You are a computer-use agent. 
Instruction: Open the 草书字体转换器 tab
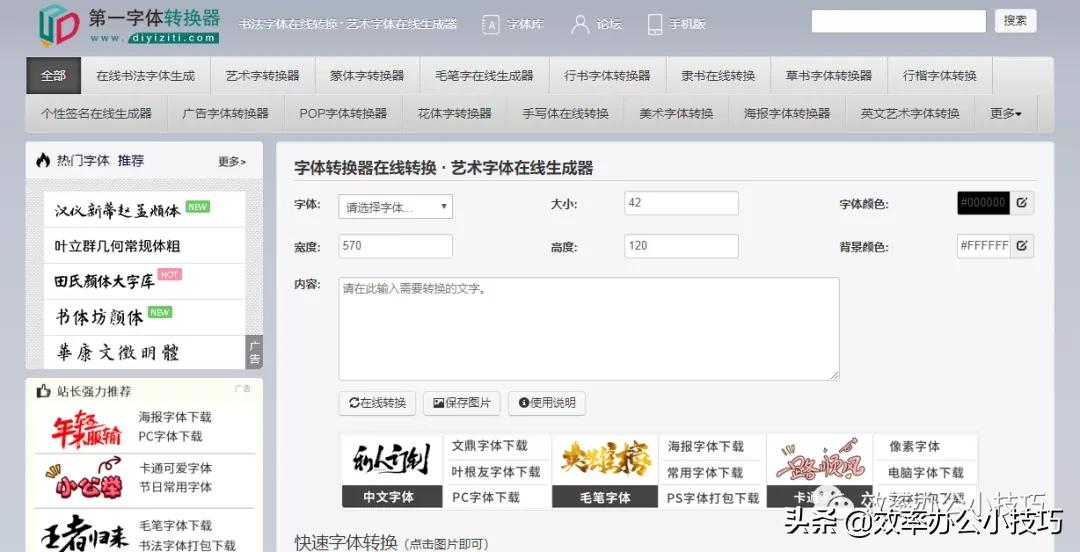pos(829,76)
